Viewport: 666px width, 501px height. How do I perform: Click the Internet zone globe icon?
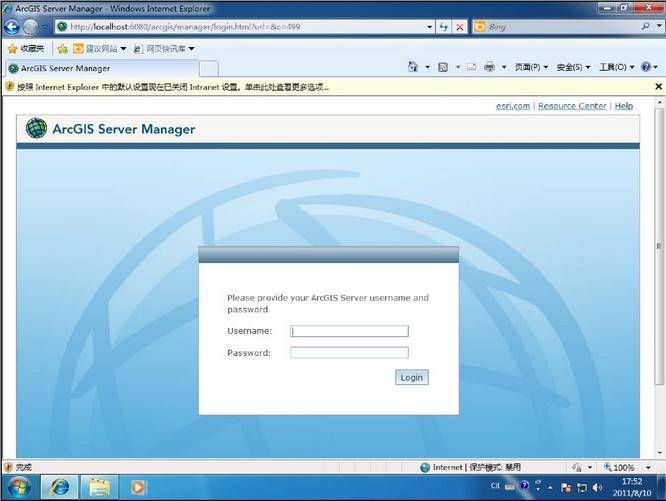pyautogui.click(x=425, y=467)
